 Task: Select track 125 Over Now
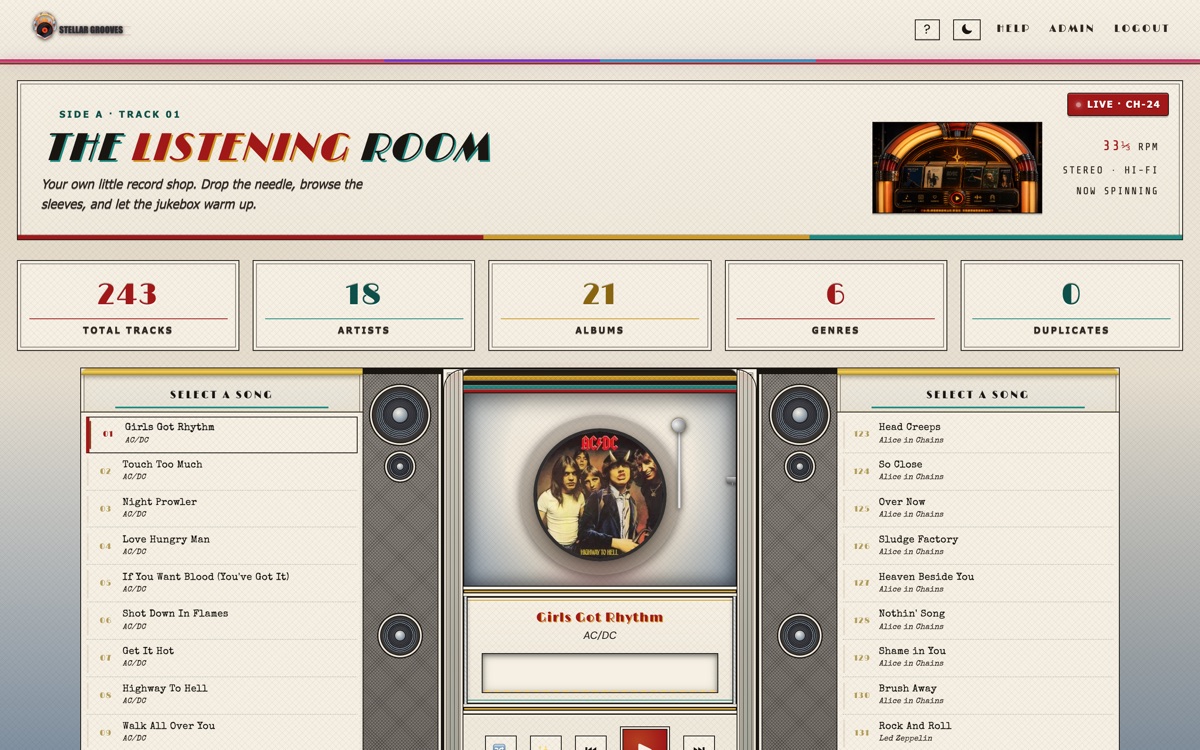point(978,508)
